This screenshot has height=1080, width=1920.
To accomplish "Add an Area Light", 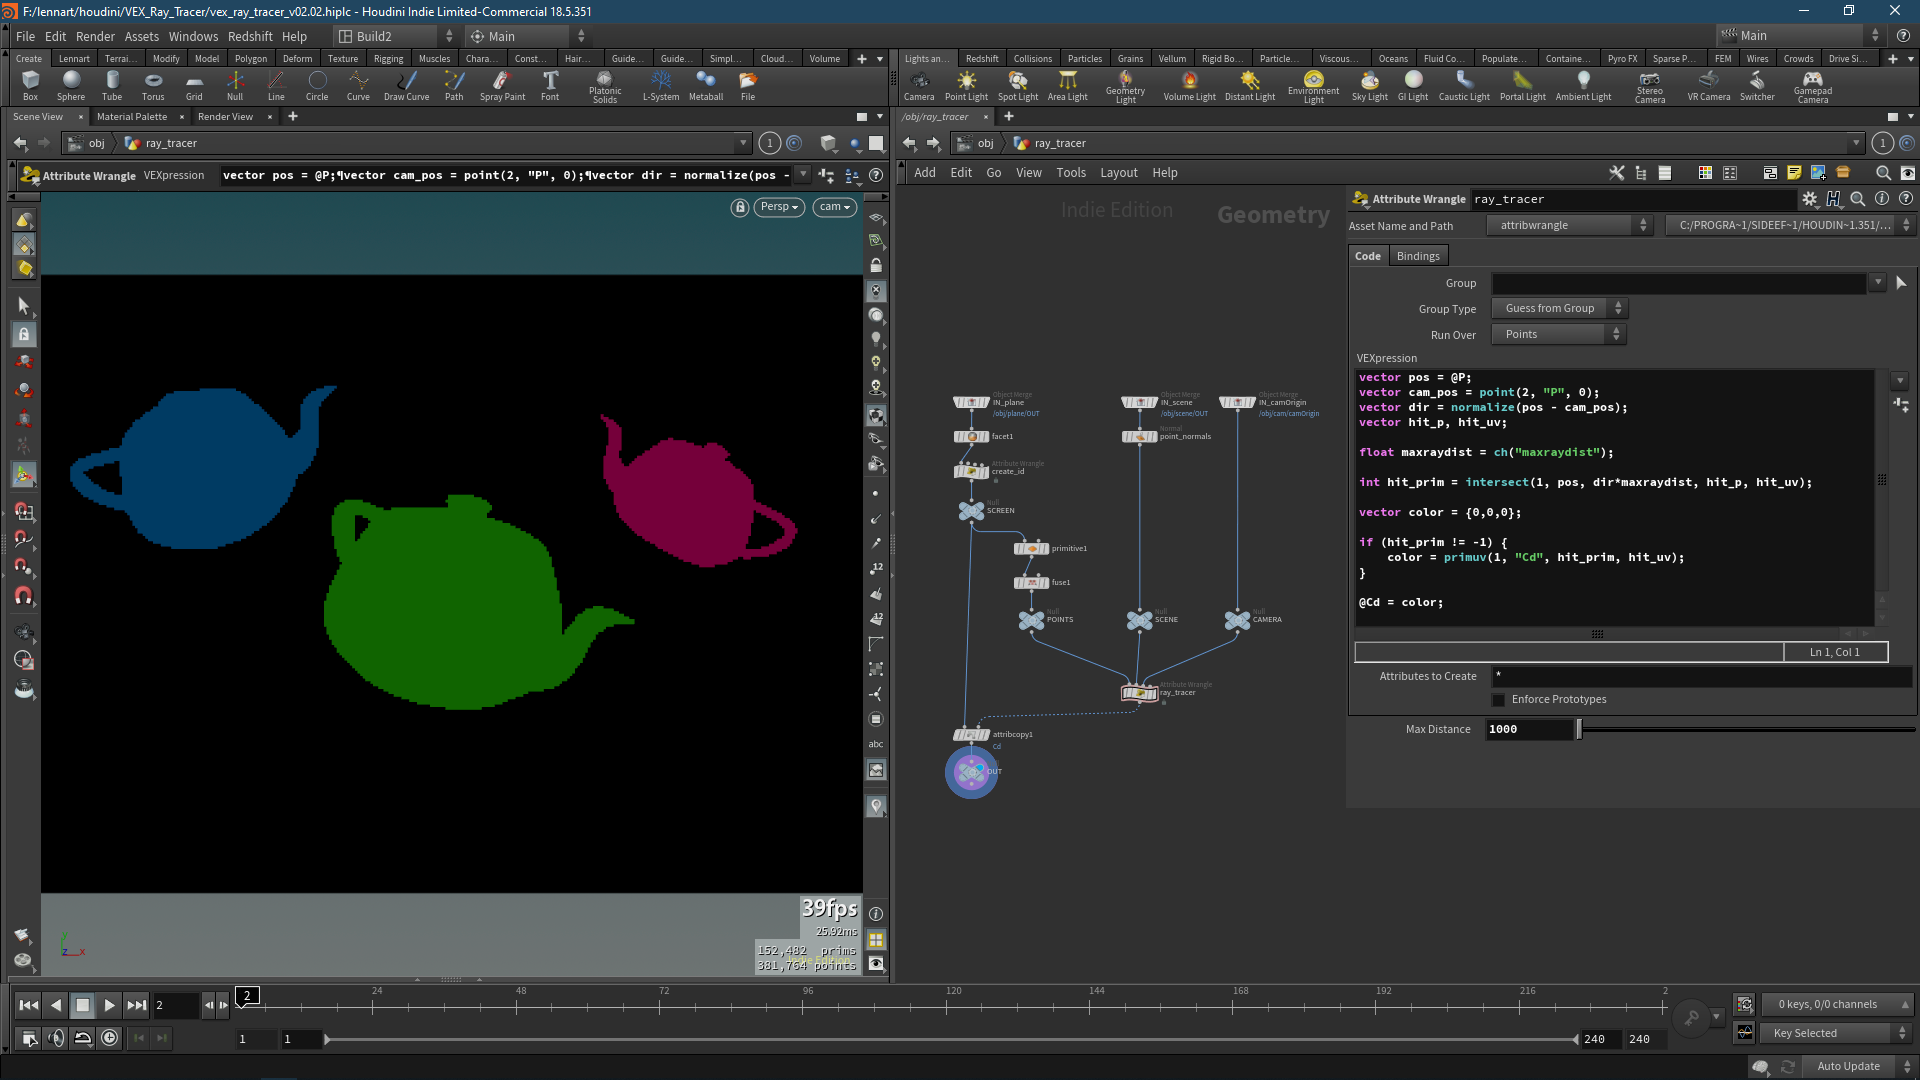I will pyautogui.click(x=1068, y=86).
